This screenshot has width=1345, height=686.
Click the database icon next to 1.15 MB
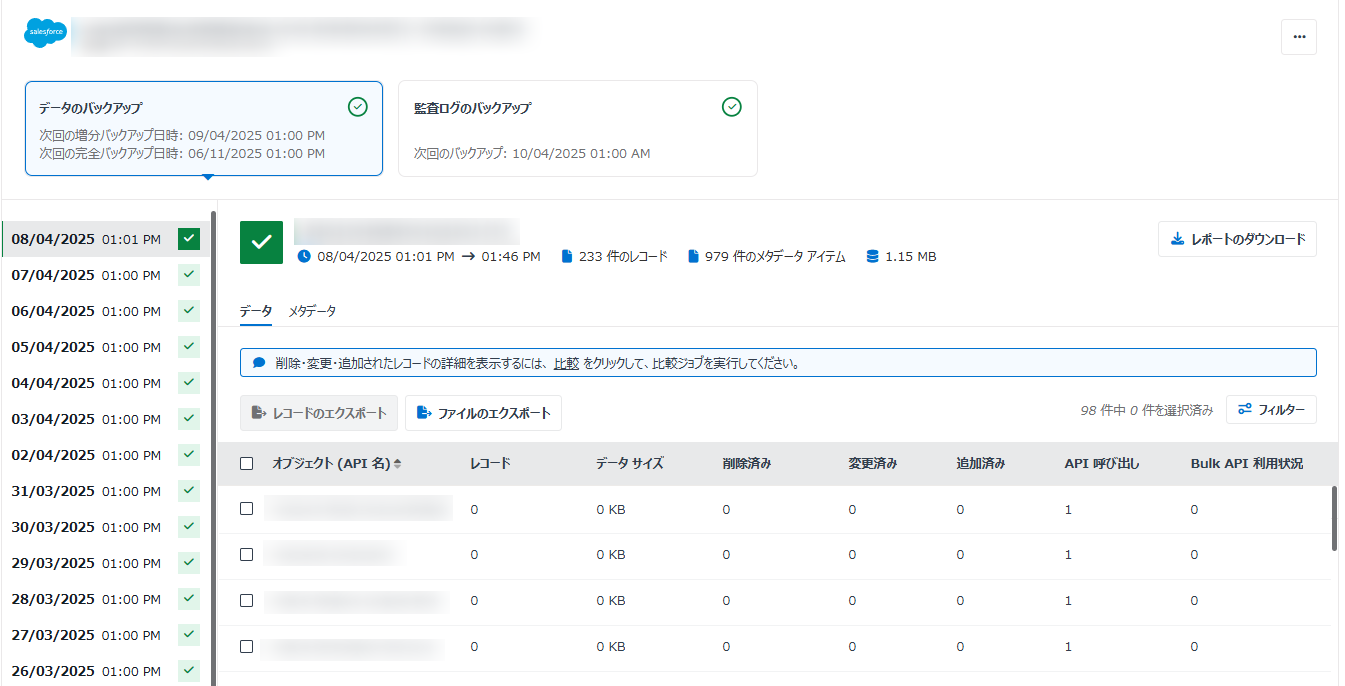pos(872,255)
